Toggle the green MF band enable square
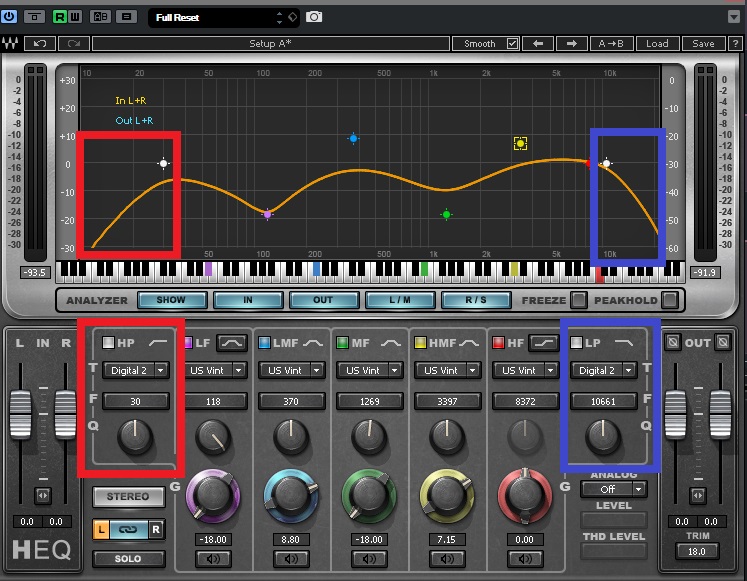The width and height of the screenshot is (747, 581). tap(342, 342)
